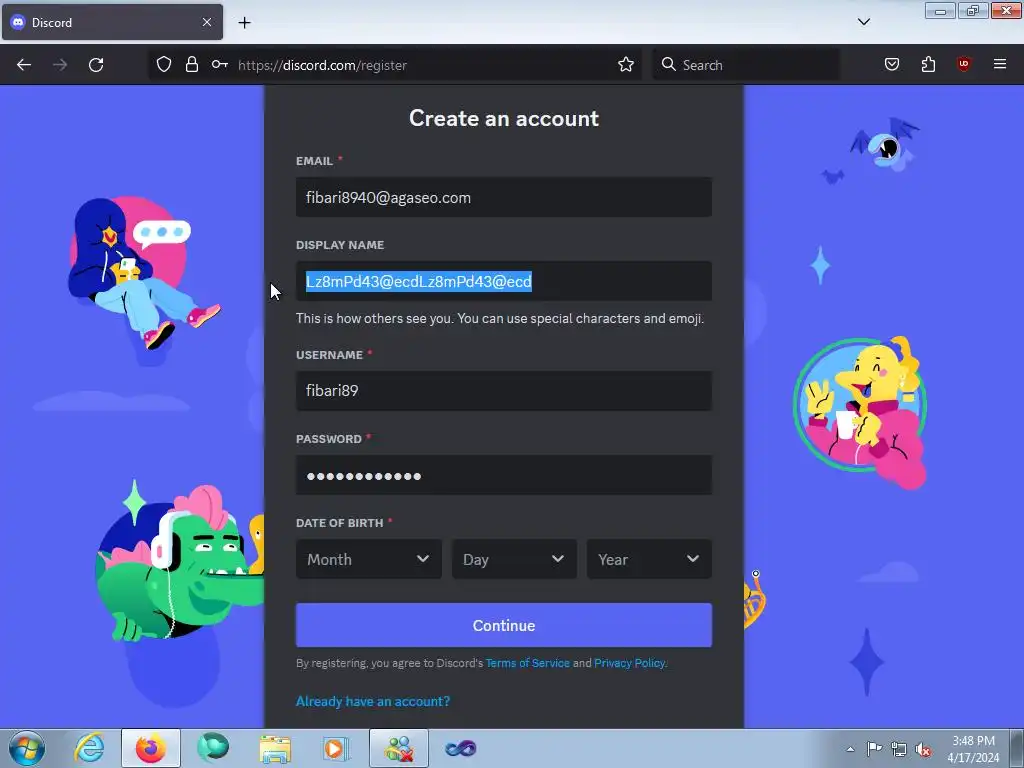Reload the Discord register page

(x=96, y=65)
